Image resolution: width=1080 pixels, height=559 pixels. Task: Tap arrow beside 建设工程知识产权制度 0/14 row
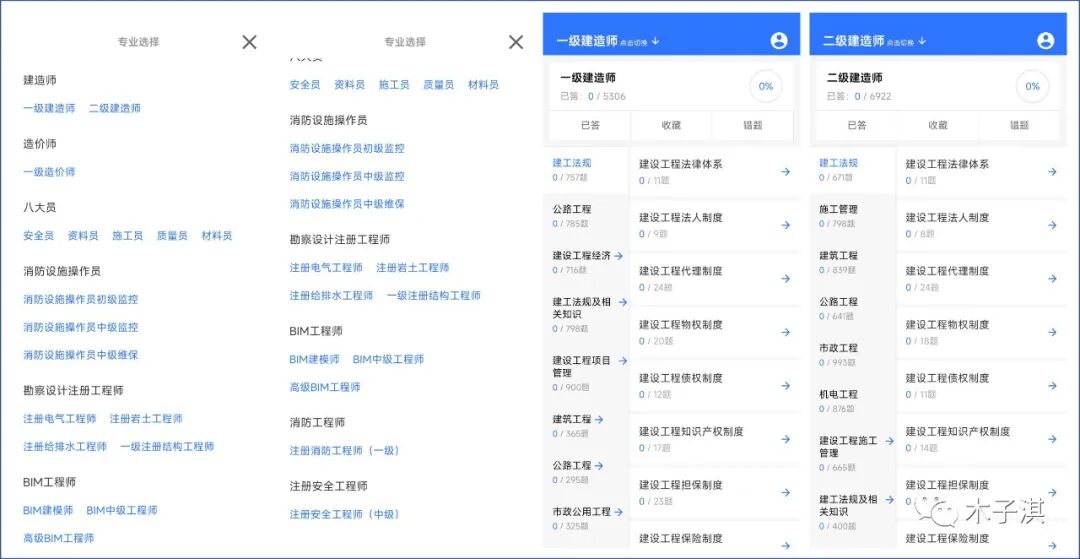pyautogui.click(x=1052, y=439)
